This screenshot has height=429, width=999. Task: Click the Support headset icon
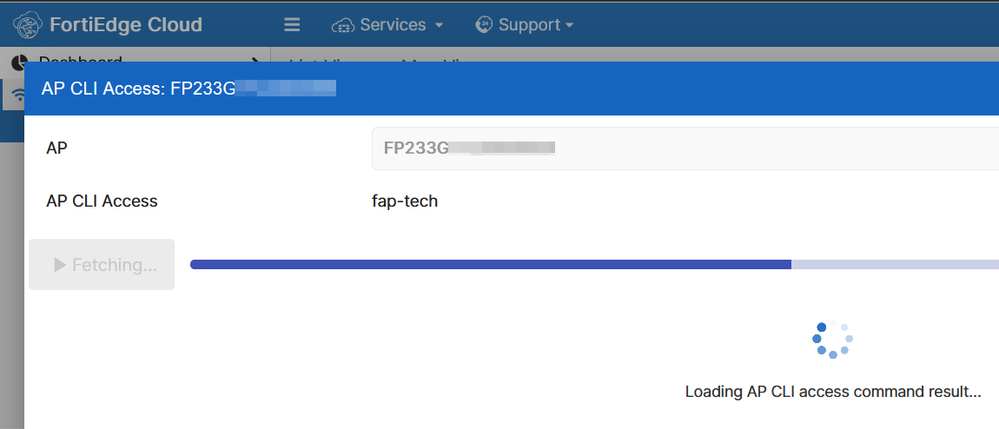(x=484, y=24)
